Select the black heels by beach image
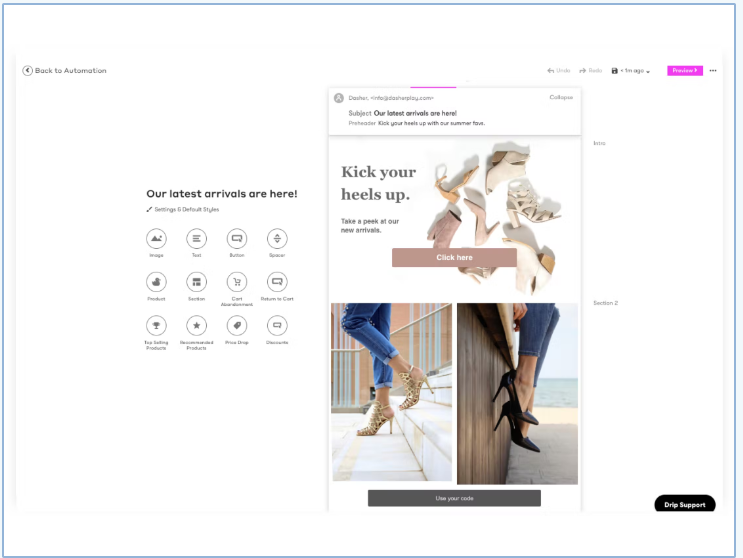 click(517, 394)
